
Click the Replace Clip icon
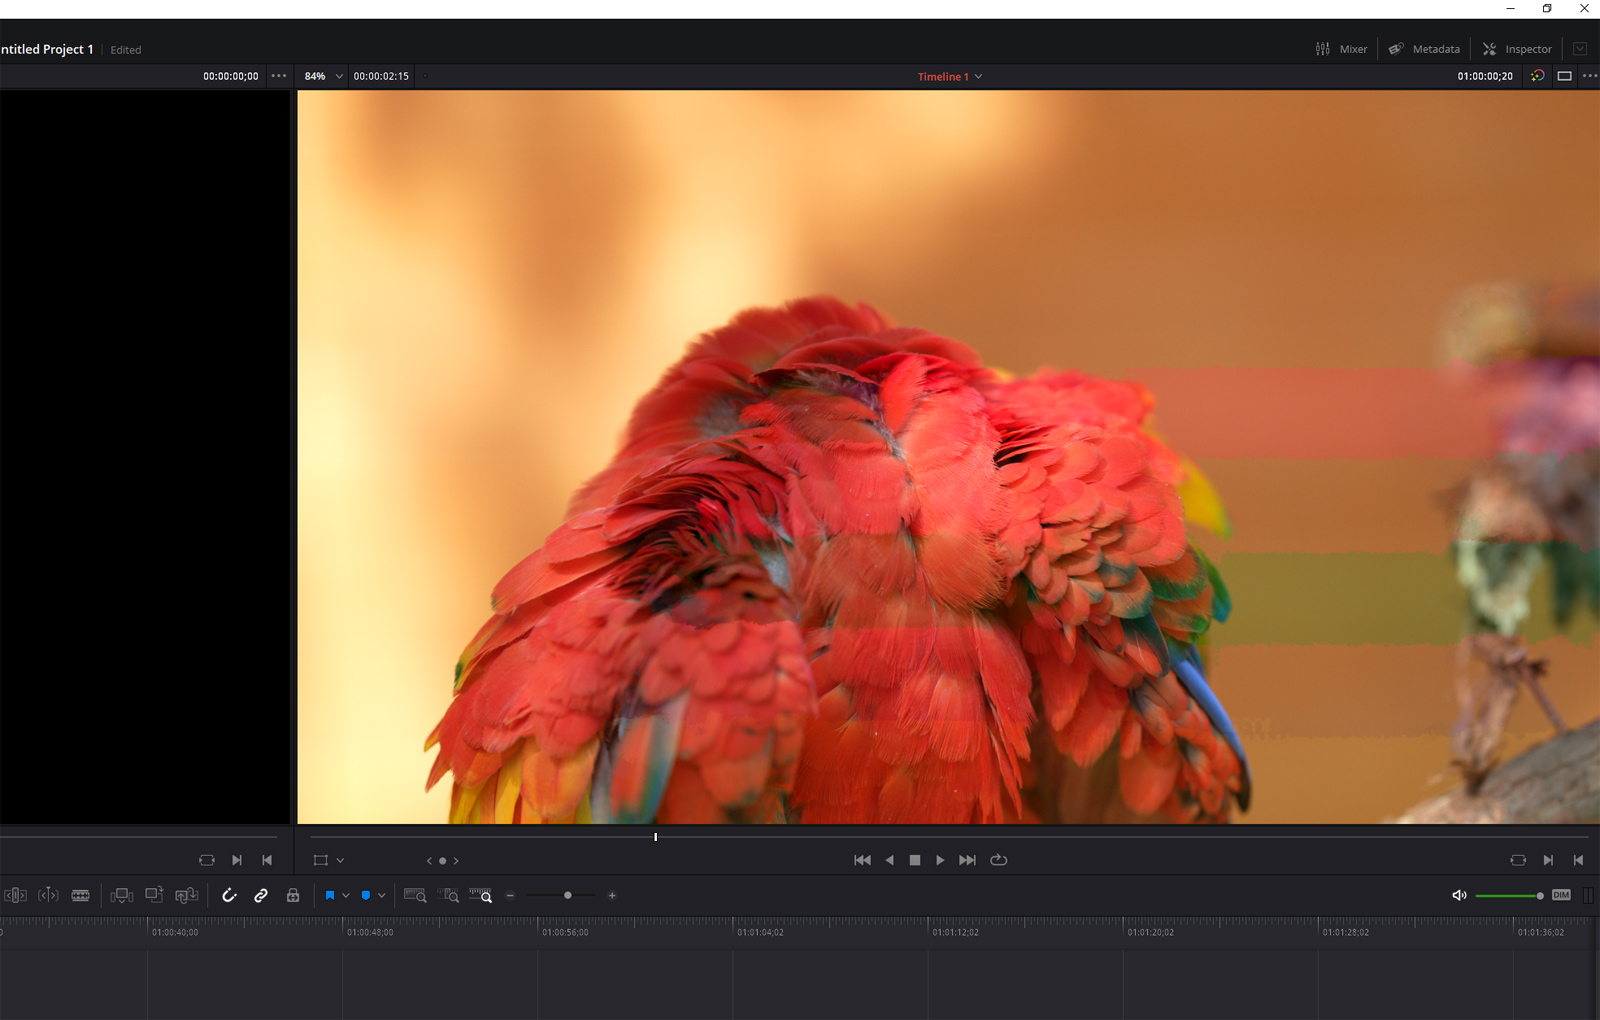point(187,896)
